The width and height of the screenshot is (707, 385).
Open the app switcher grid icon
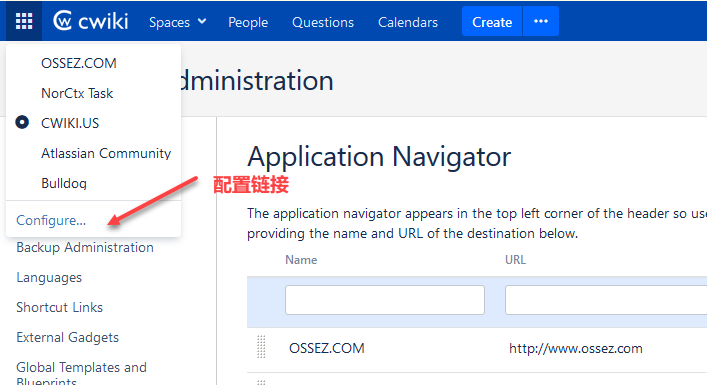coord(24,21)
